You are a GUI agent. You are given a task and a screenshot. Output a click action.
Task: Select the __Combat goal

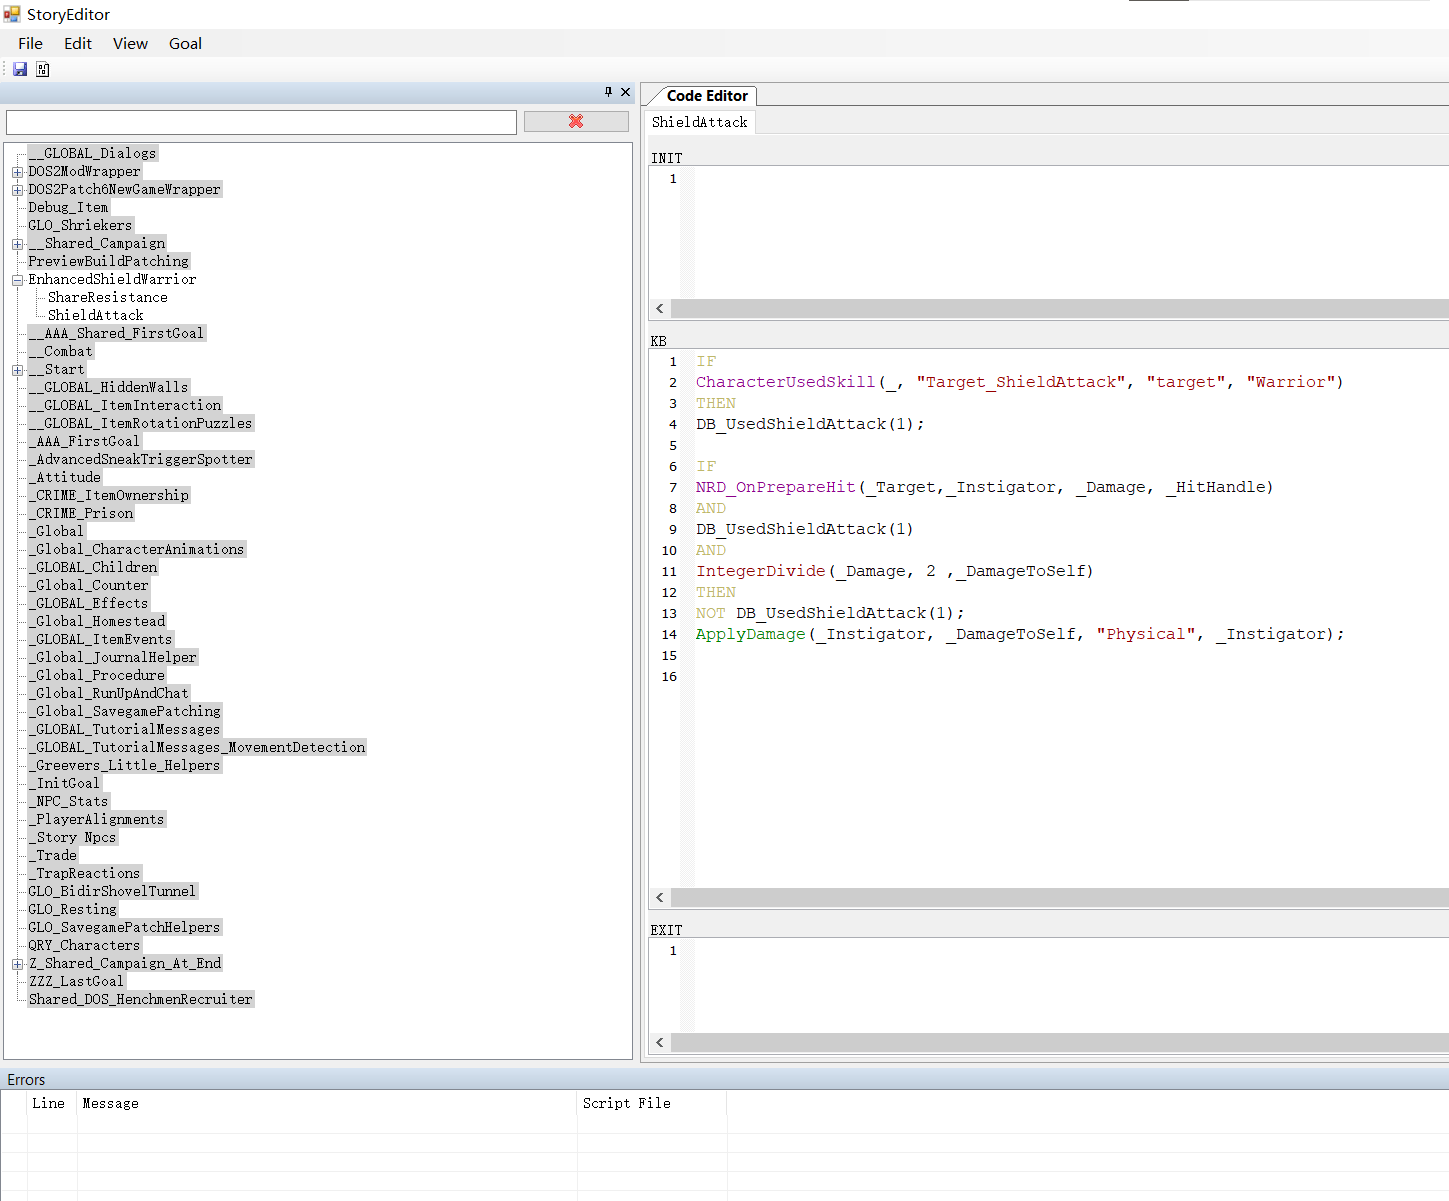(x=60, y=351)
